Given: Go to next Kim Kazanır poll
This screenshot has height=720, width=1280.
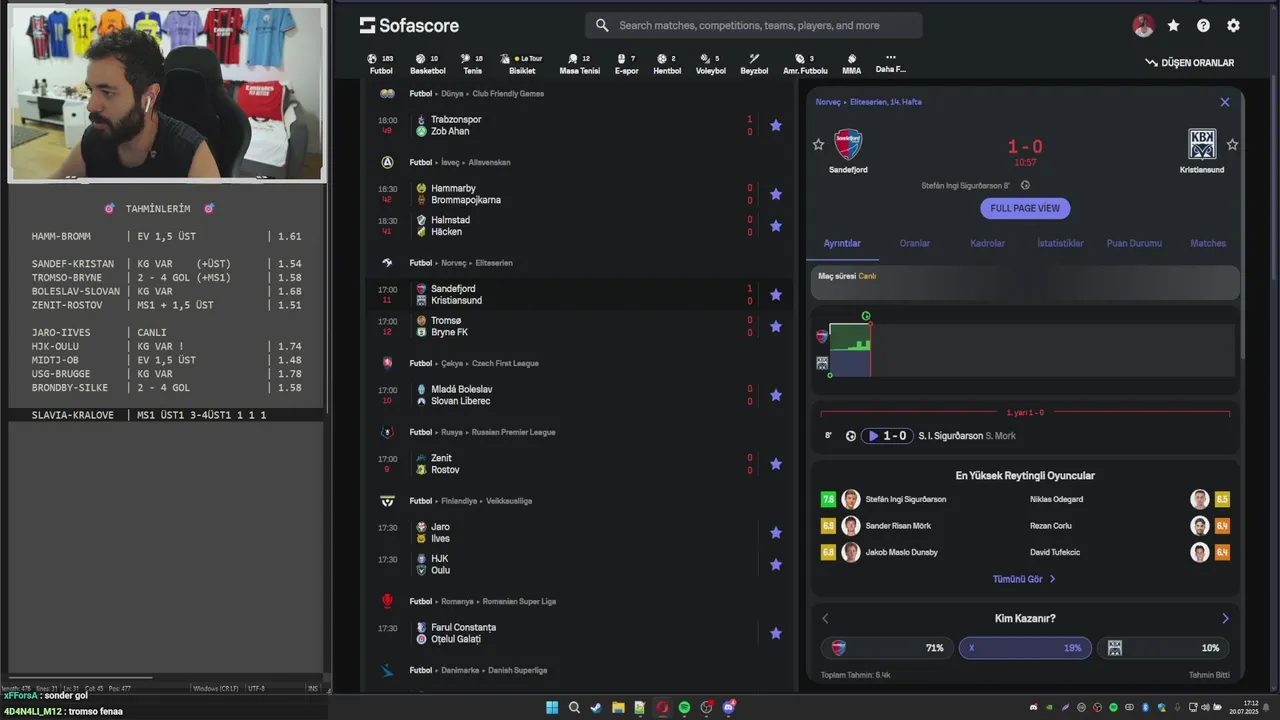Looking at the screenshot, I should (x=1225, y=618).
